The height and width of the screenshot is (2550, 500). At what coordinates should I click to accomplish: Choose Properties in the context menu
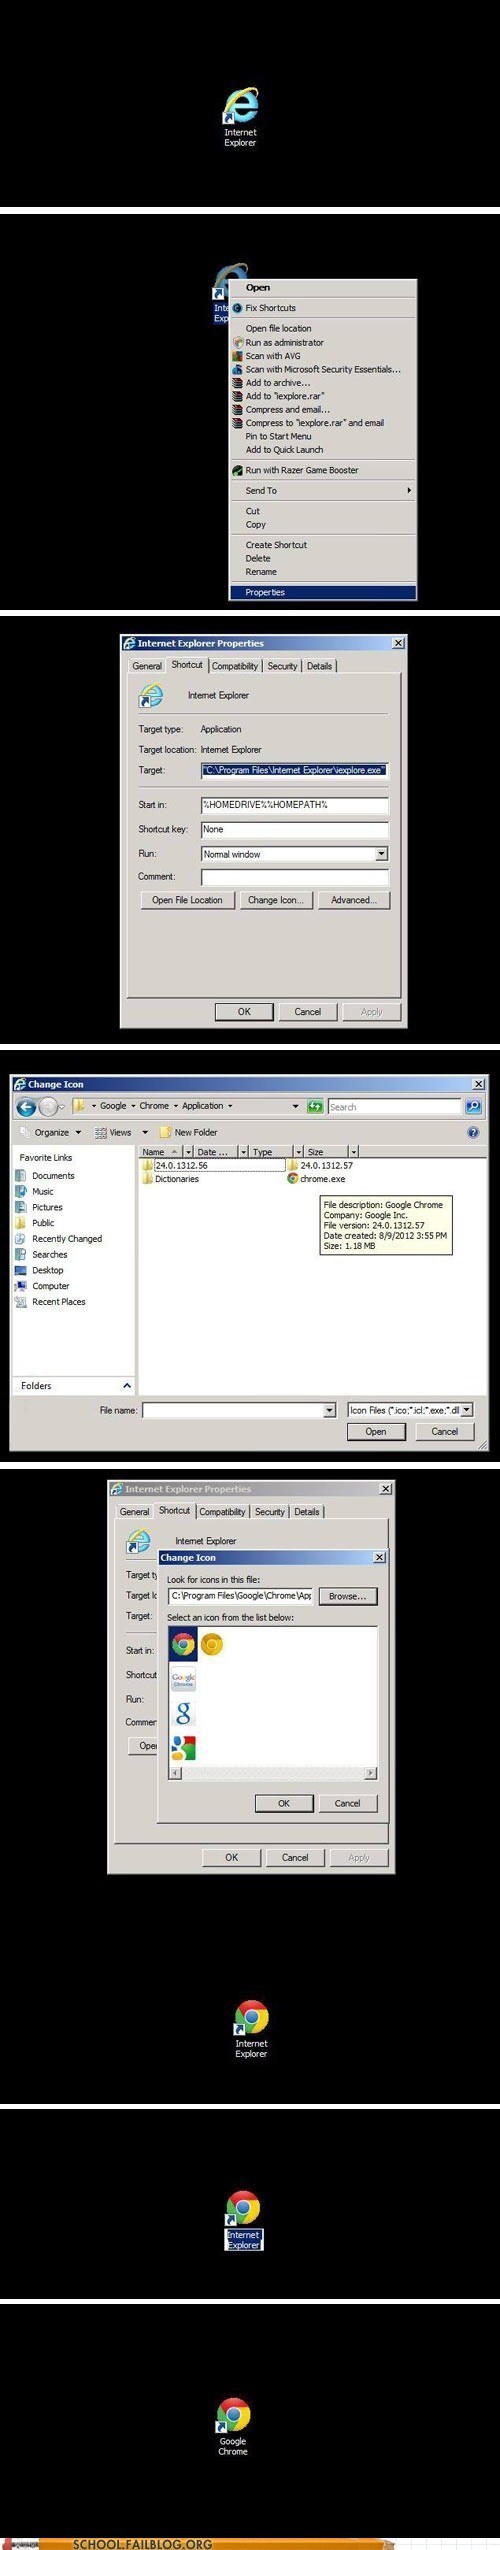pos(323,592)
